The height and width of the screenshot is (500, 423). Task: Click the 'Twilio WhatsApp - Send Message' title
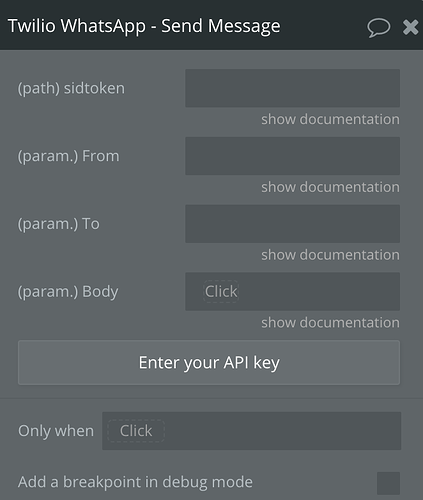click(144, 26)
